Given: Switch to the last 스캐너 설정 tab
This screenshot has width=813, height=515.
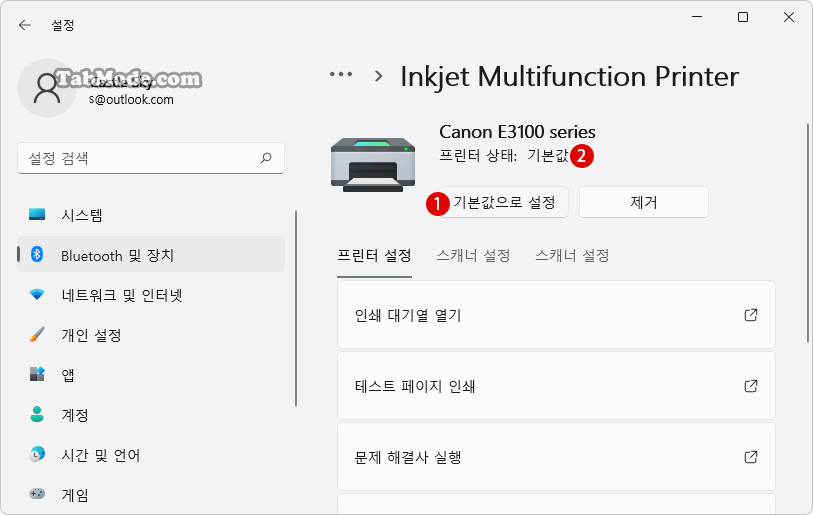Looking at the screenshot, I should 572,256.
